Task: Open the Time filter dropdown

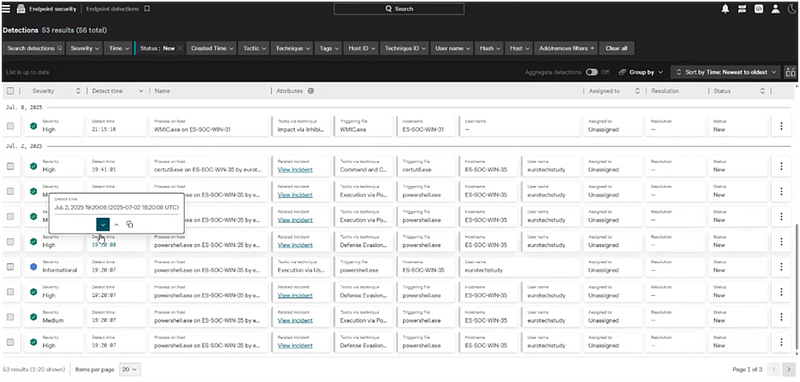Action: click(x=118, y=48)
